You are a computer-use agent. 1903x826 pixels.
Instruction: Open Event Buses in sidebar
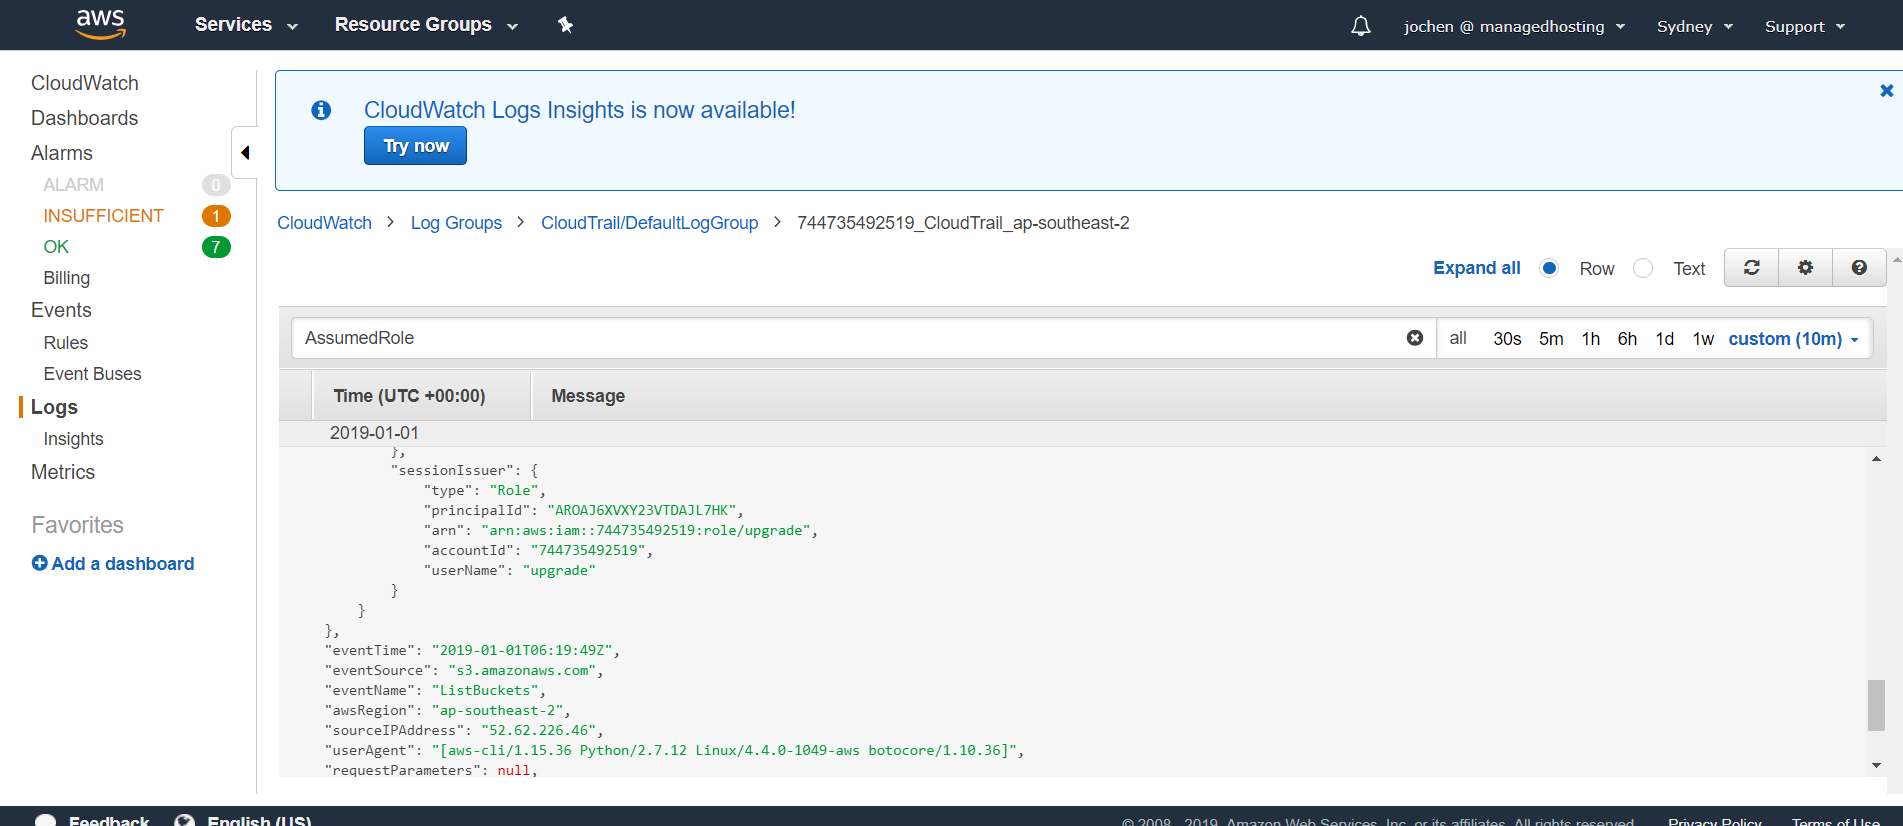(92, 374)
